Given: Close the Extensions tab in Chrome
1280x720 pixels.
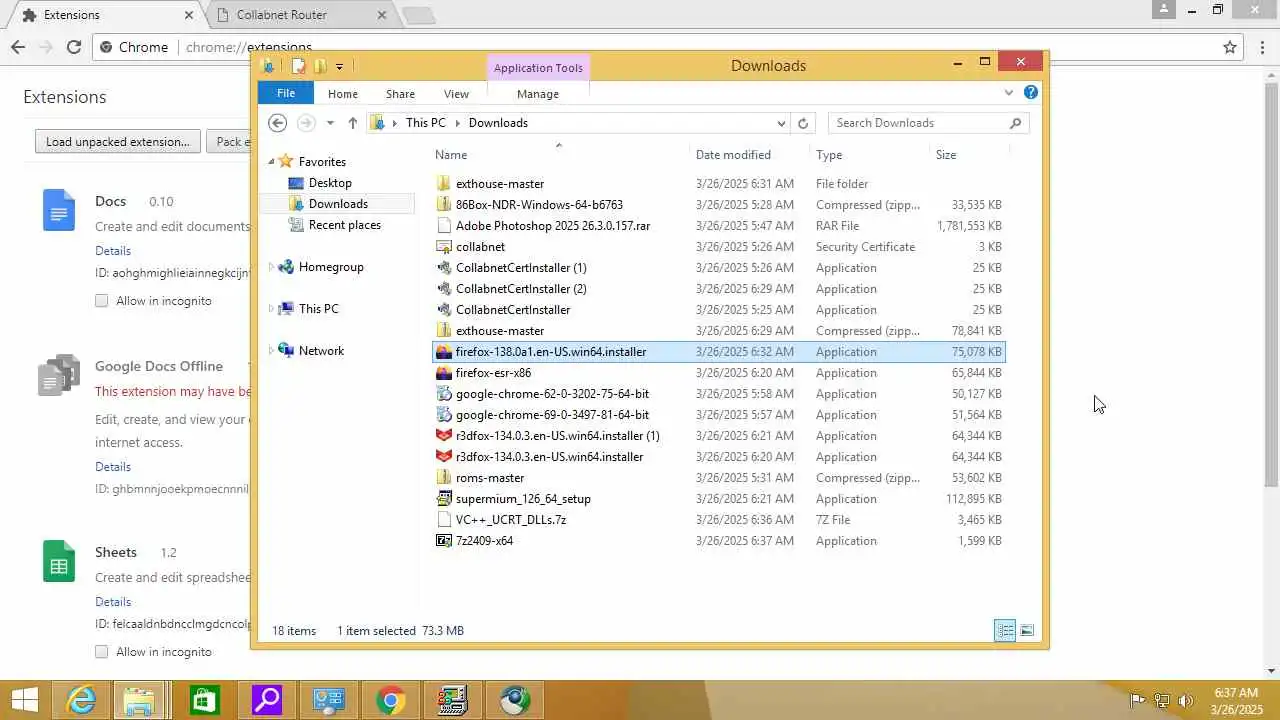Looking at the screenshot, I should 189,15.
